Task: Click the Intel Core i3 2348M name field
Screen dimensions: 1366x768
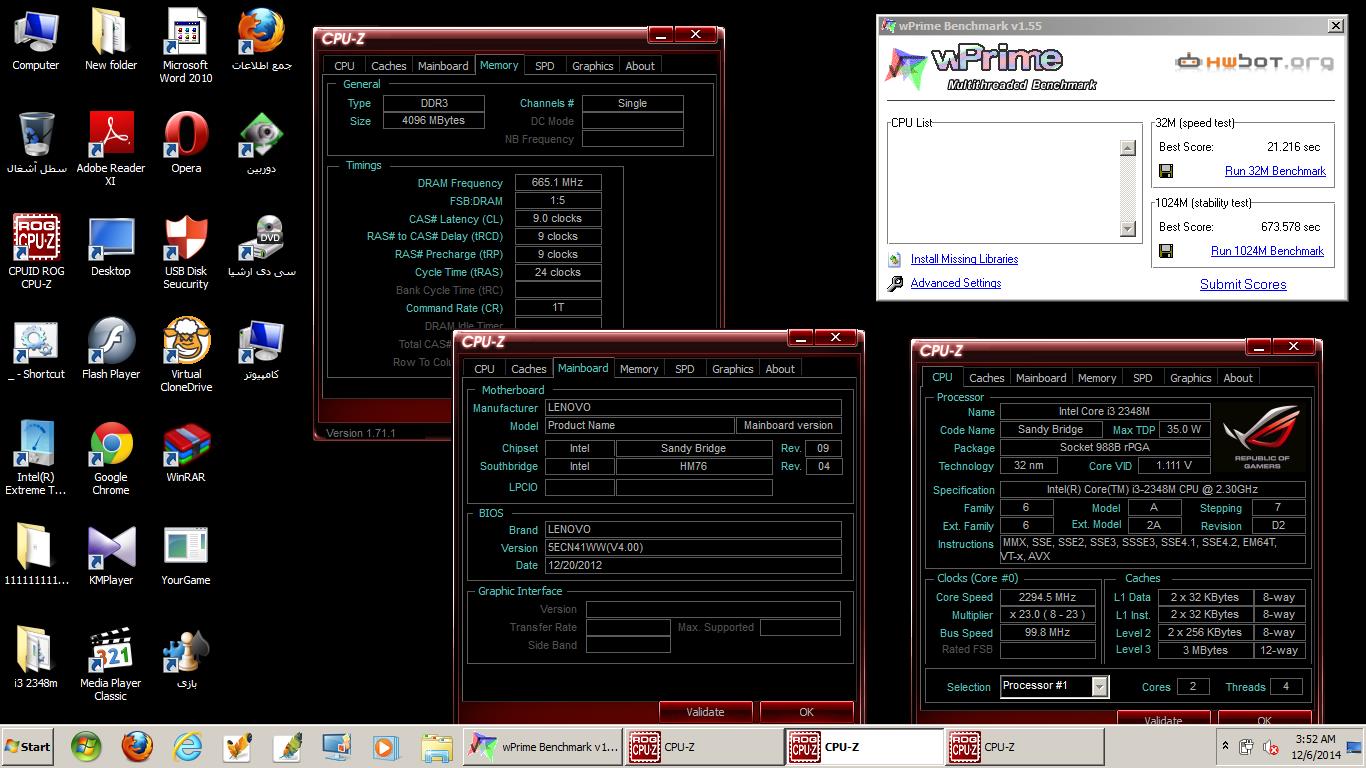Action: click(1105, 412)
